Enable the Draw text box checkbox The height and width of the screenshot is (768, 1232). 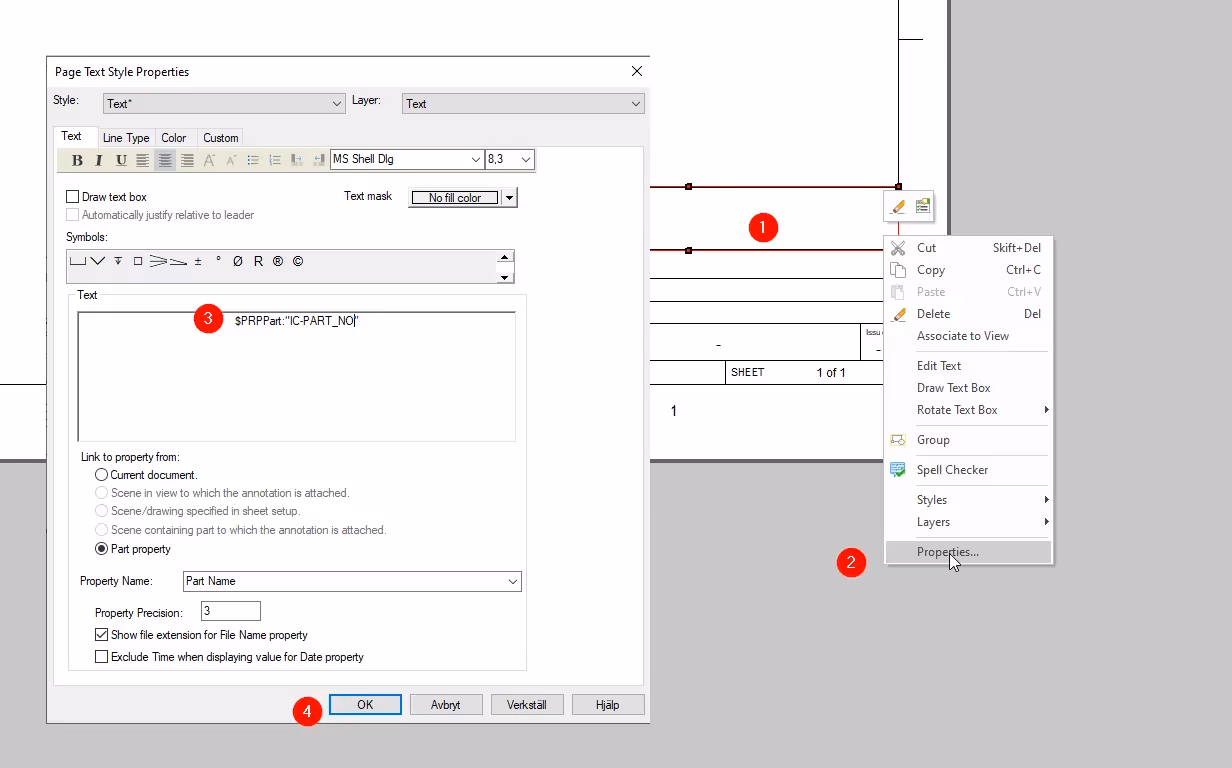(x=73, y=196)
